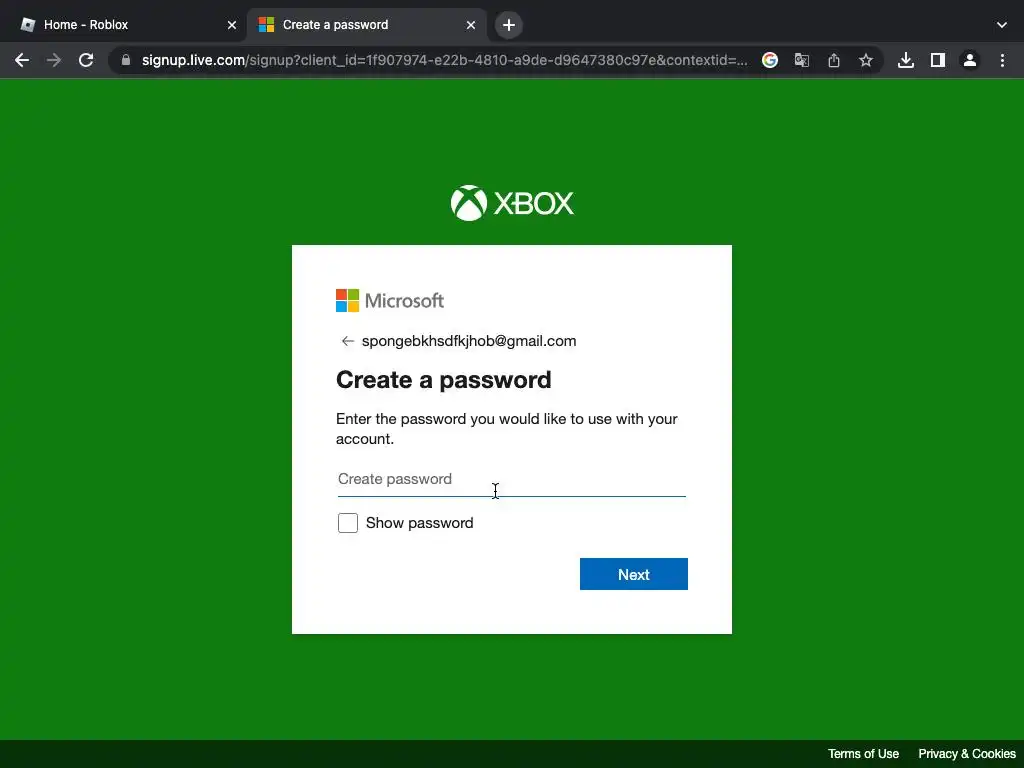Open the downloads icon
Viewport: 1024px width, 768px height.
[906, 60]
